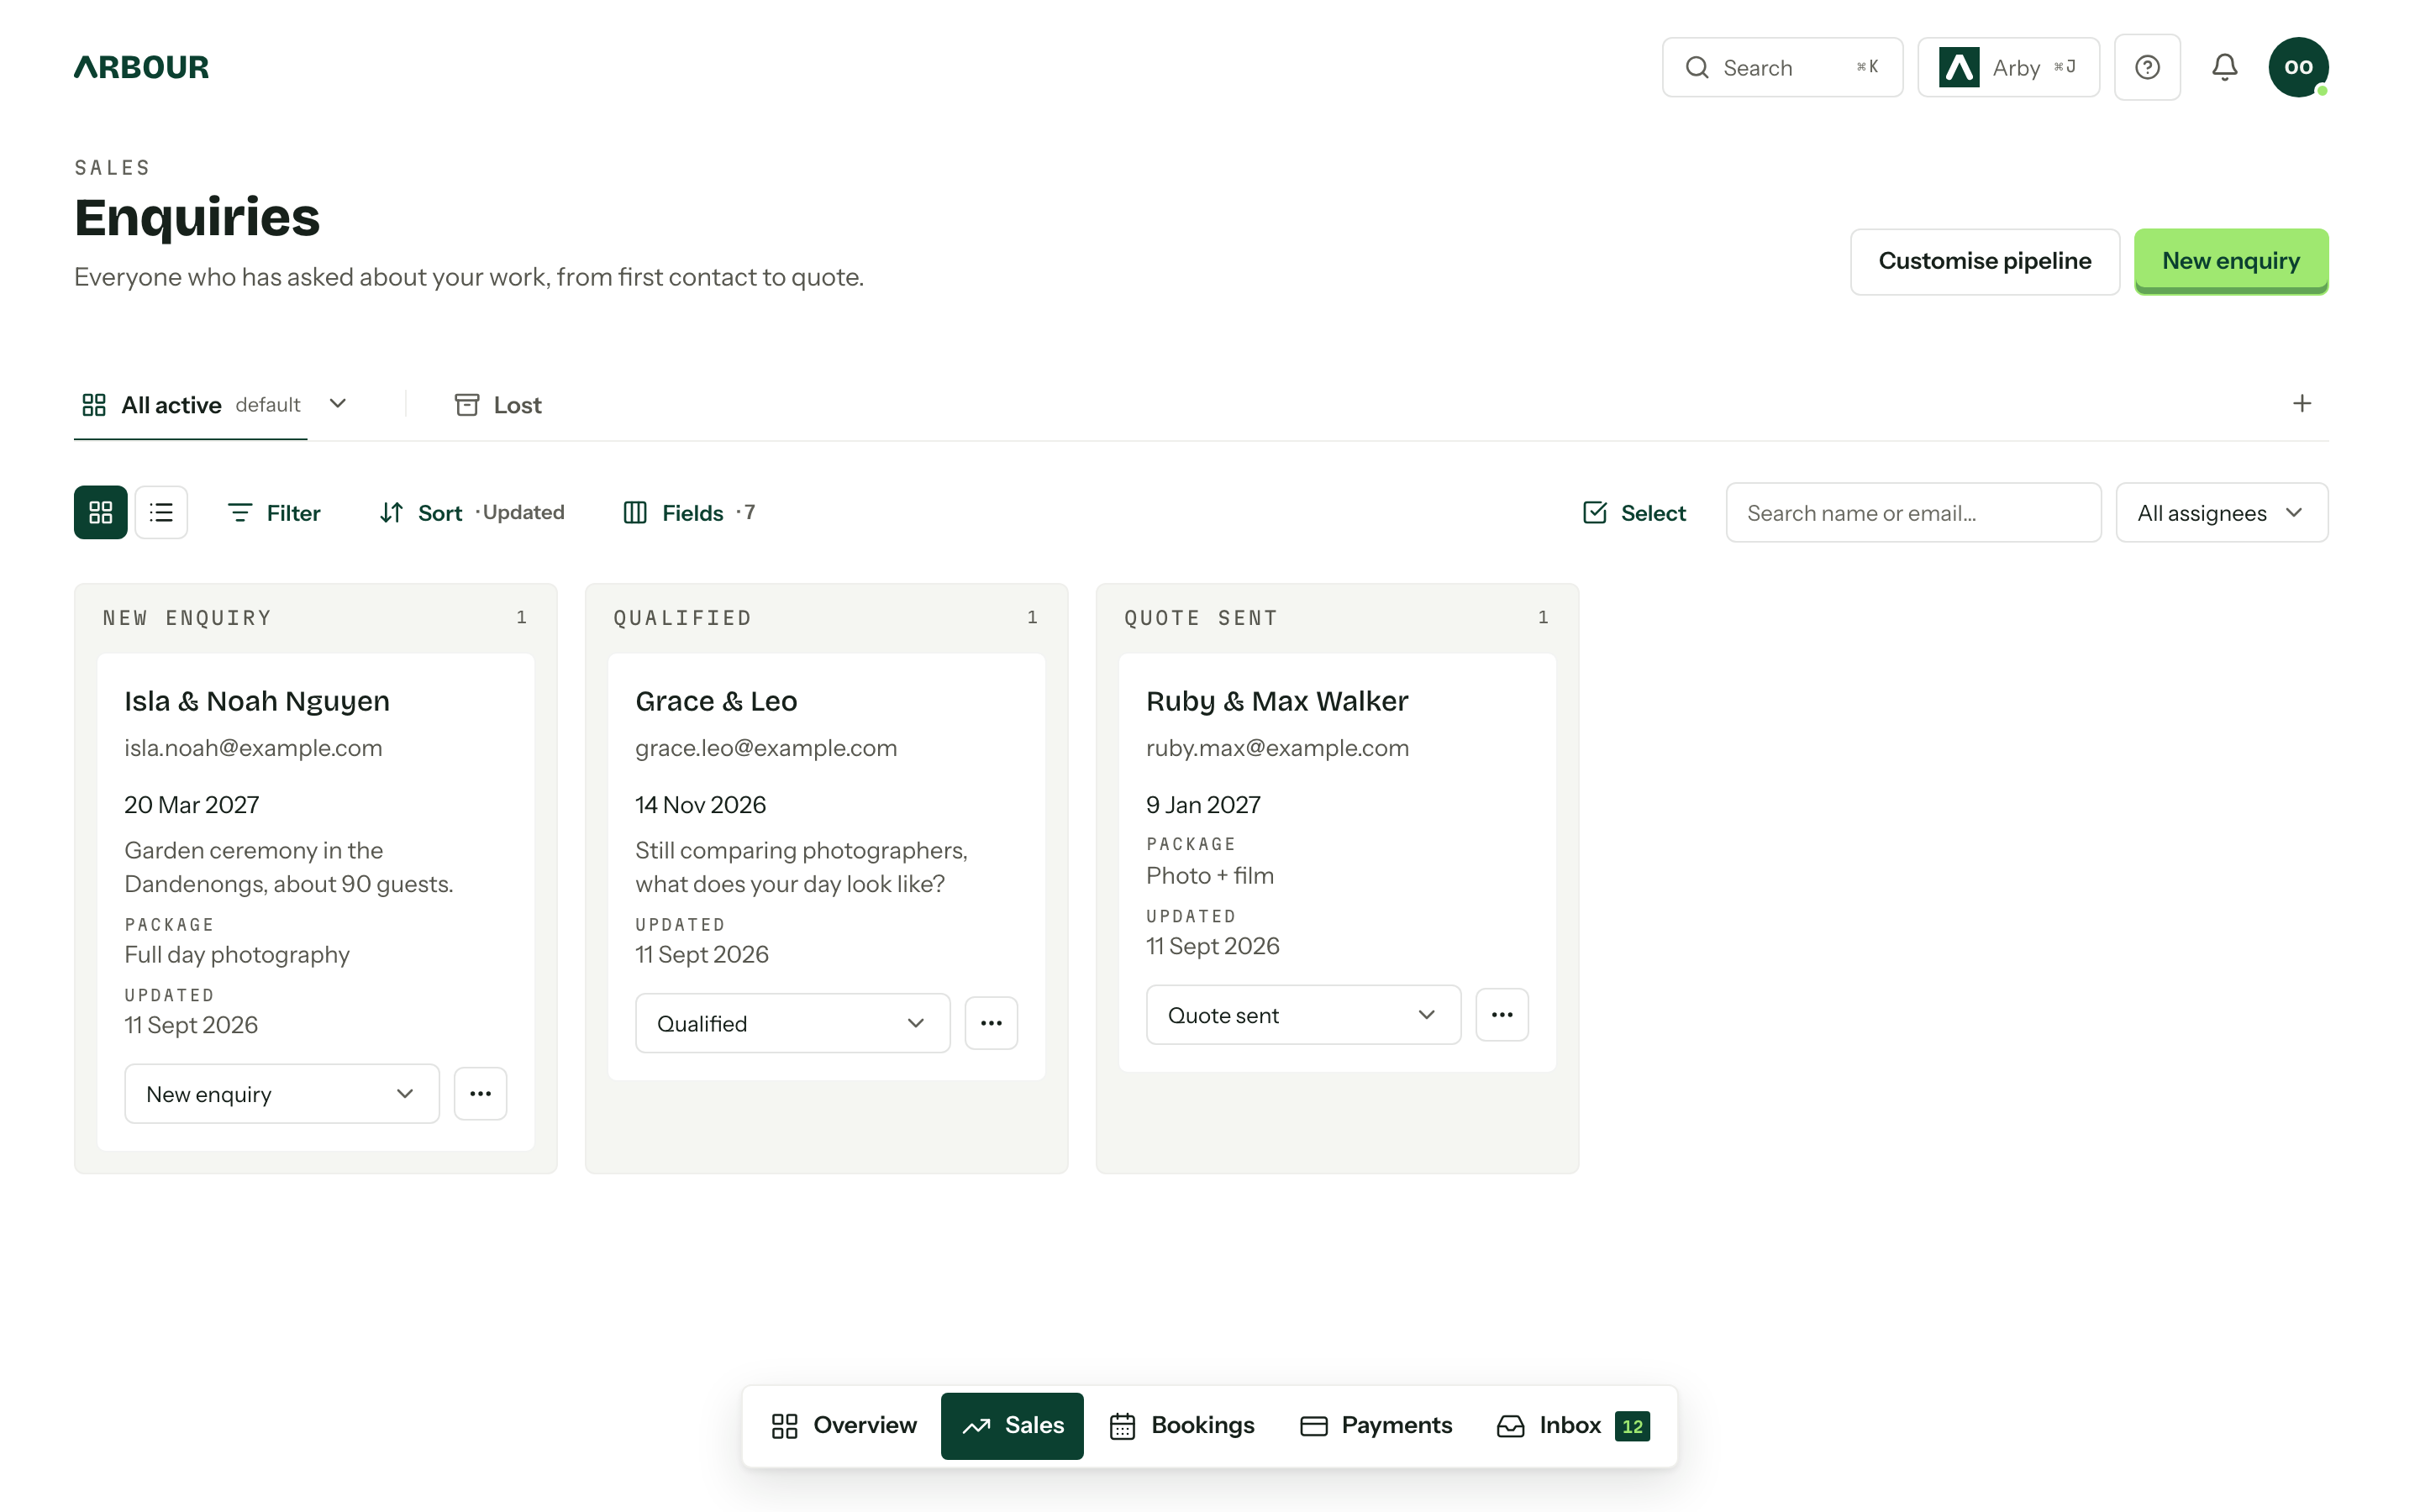Click isla.noah@example.com email
Viewport: 2420px width, 1512px height.
253,748
